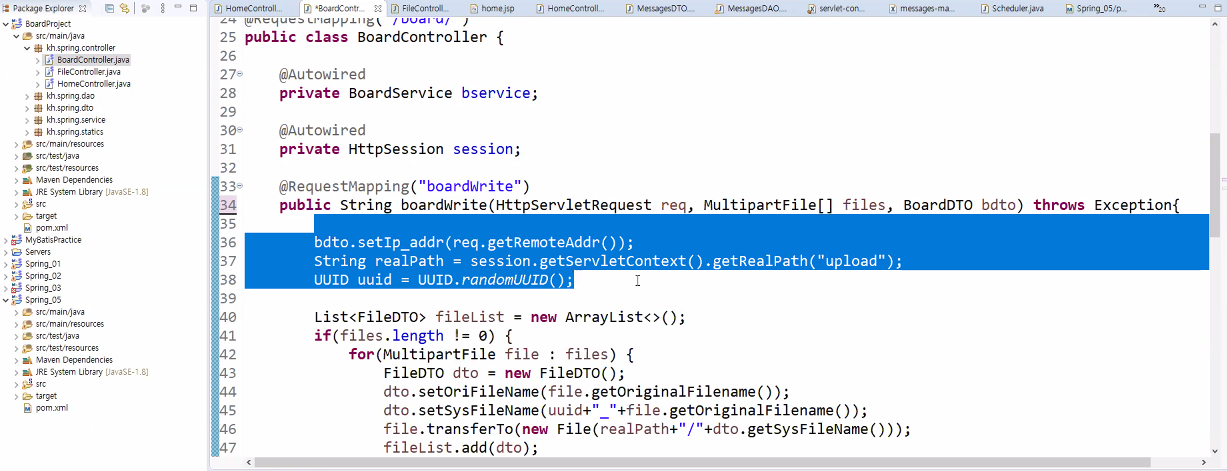This screenshot has height=471, width=1227.
Task: Minimize the Package Explorer panel
Action: (177, 8)
